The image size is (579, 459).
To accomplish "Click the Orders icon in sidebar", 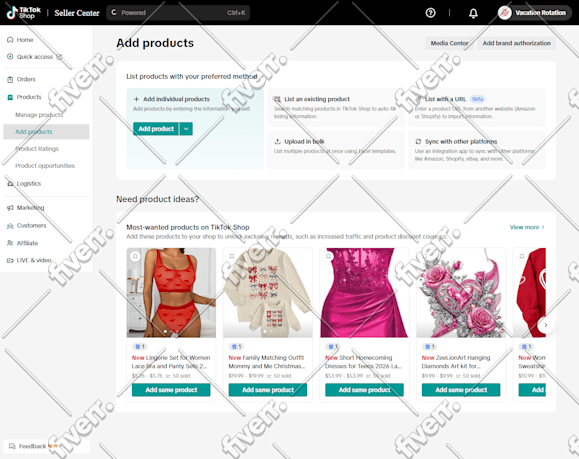I will pyautogui.click(x=10, y=79).
